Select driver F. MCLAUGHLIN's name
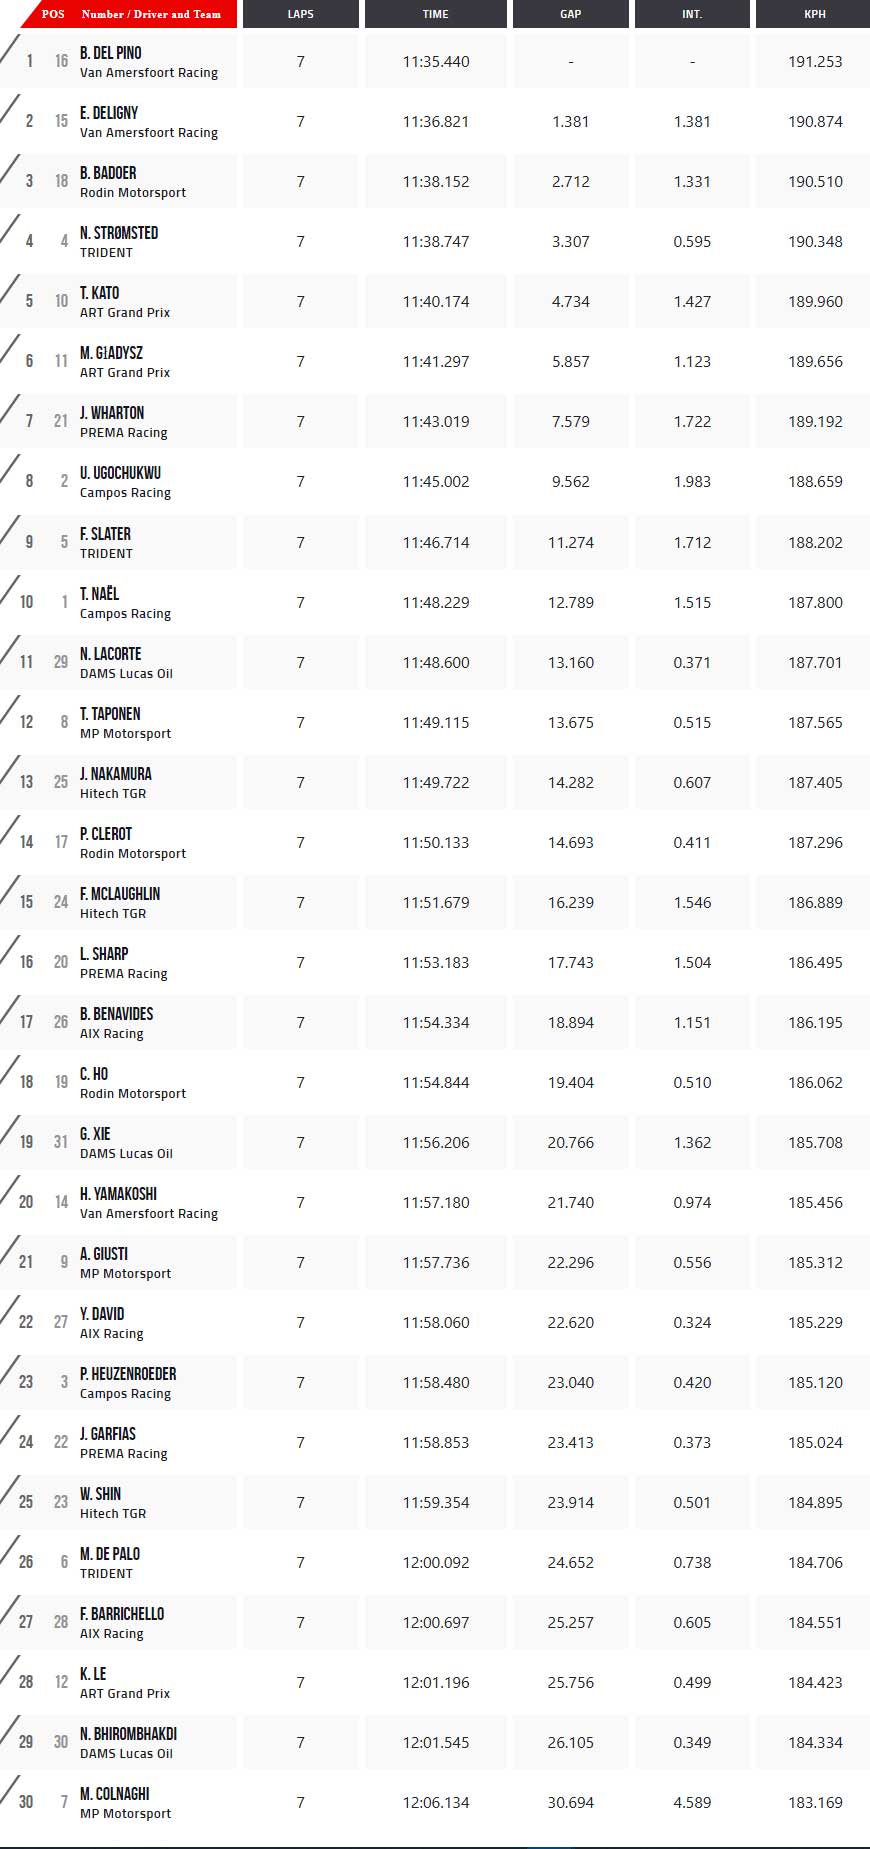 click(x=120, y=894)
